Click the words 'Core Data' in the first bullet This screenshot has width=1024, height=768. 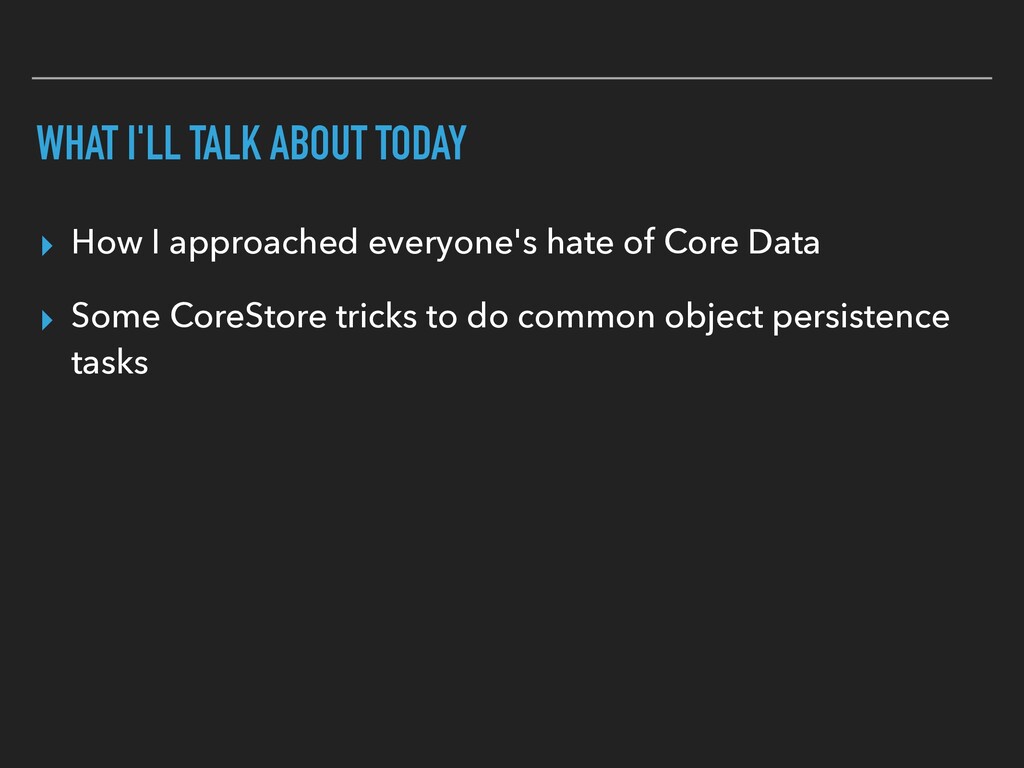click(742, 242)
